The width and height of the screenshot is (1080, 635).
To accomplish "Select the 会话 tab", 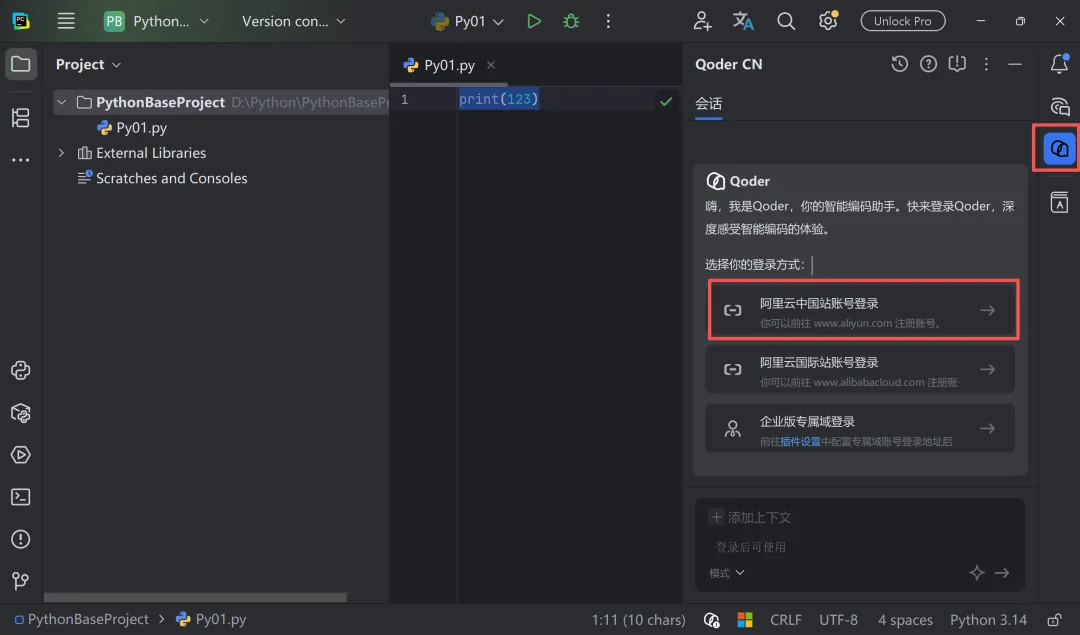I will click(x=708, y=104).
